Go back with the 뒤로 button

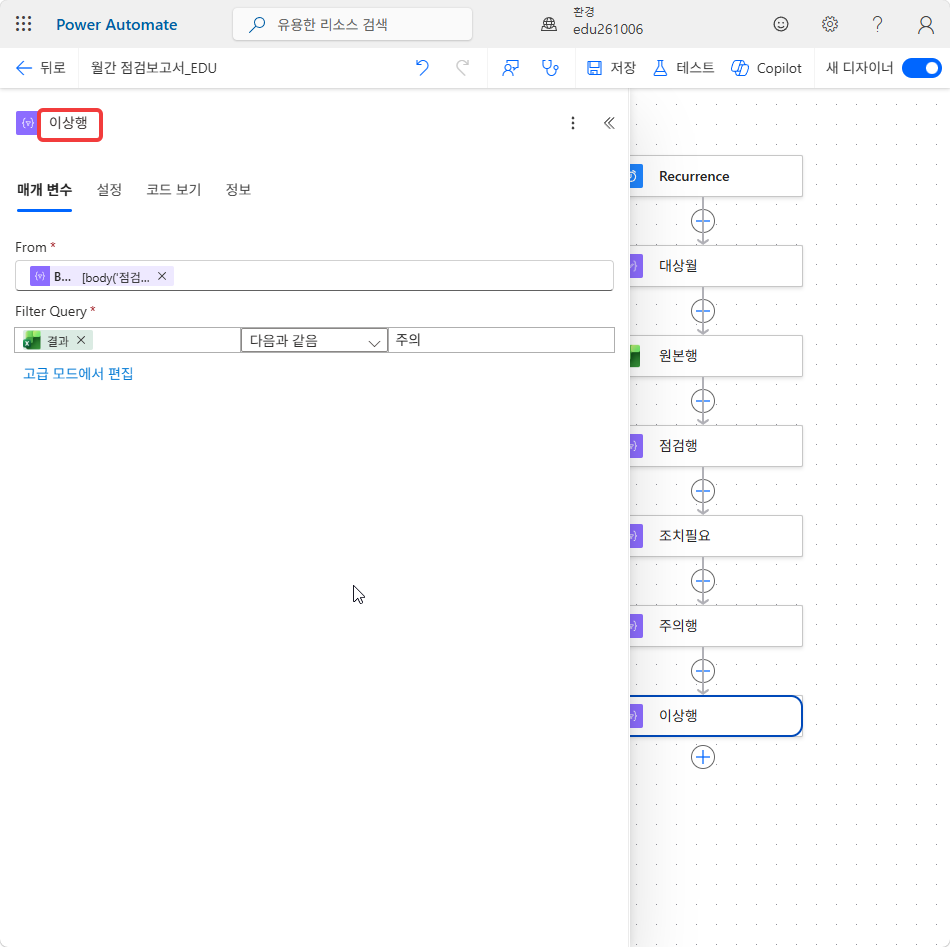[x=40, y=68]
